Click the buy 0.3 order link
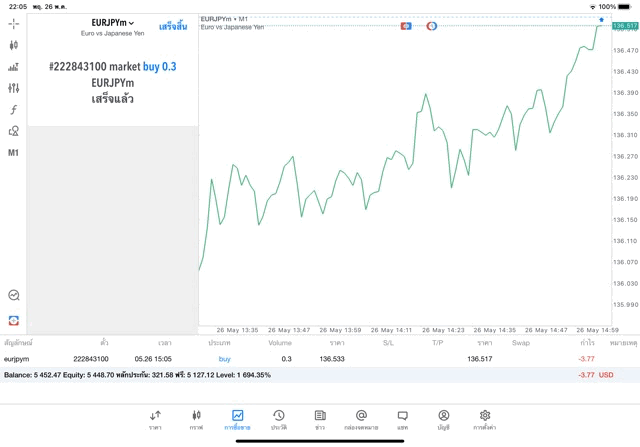 [x=159, y=66]
